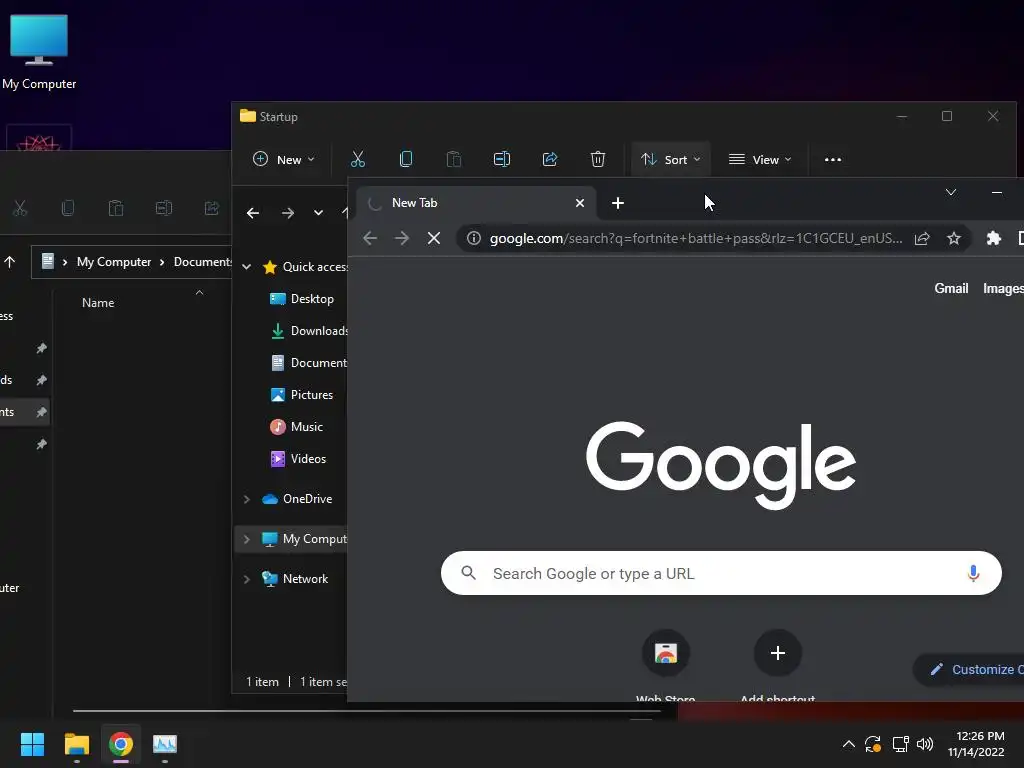Open the Windows Start menu
Viewport: 1024px width, 768px height.
[x=32, y=744]
